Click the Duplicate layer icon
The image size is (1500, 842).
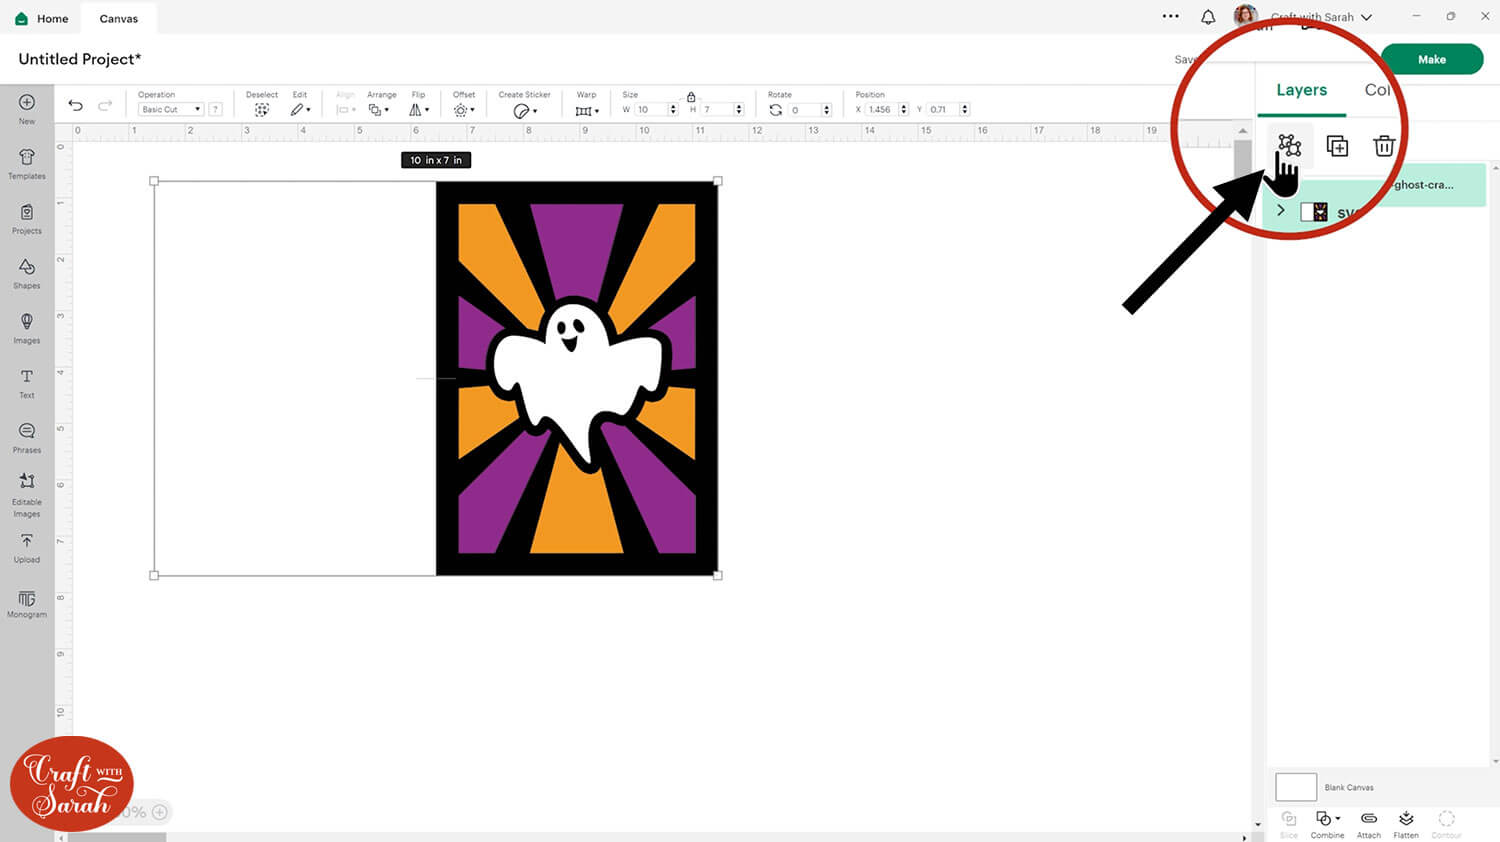click(x=1337, y=146)
